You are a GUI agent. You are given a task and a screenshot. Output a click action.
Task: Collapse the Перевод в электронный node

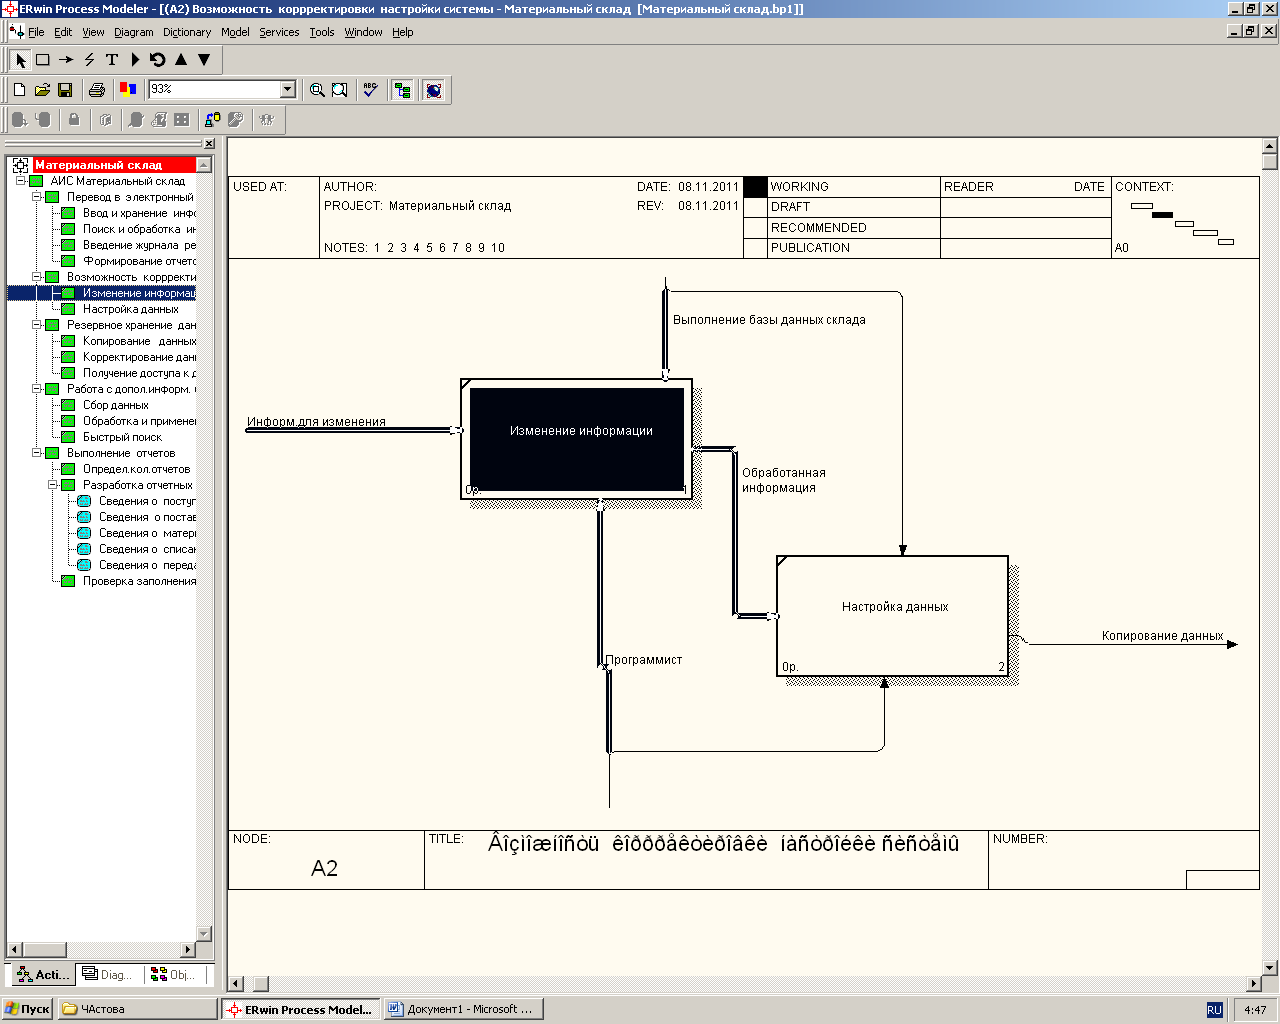point(37,197)
